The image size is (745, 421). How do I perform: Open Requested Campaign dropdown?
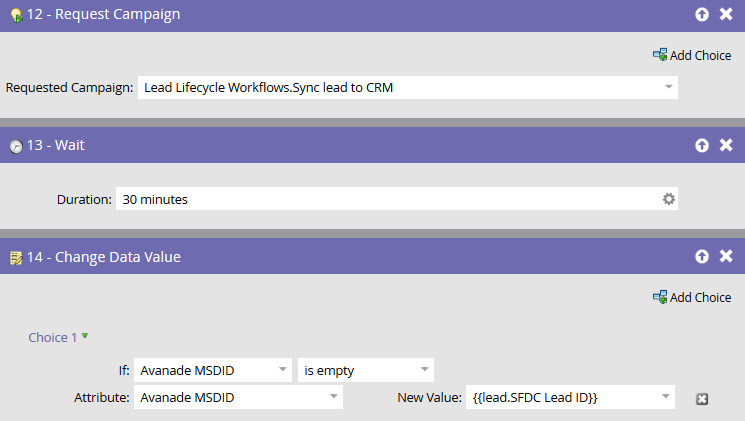[x=668, y=88]
